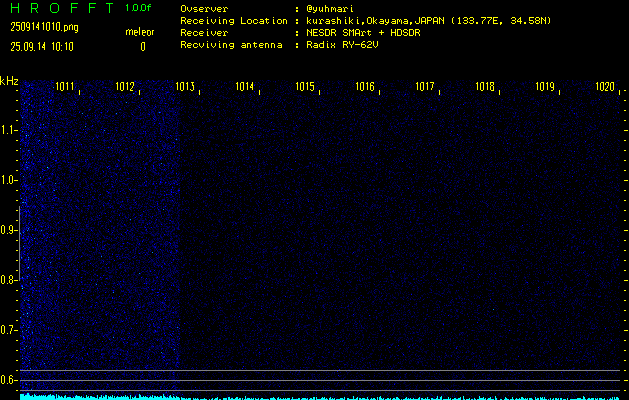Click the 0.9 kHz axis label
The image size is (629, 400).
tap(7, 230)
